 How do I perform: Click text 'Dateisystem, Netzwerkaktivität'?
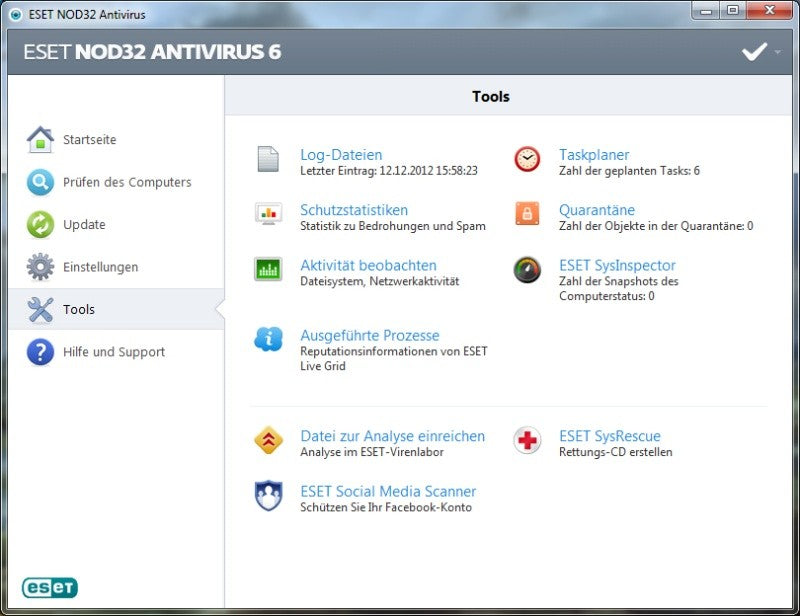(x=380, y=281)
